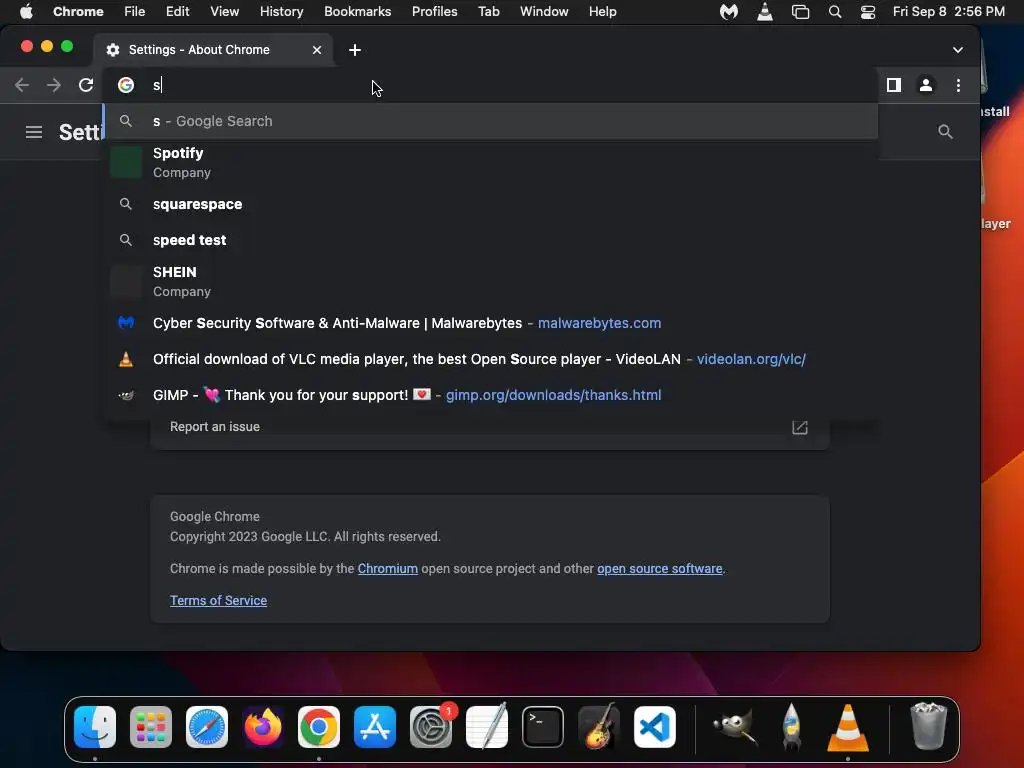Select the squarespace search suggestion

(490, 204)
